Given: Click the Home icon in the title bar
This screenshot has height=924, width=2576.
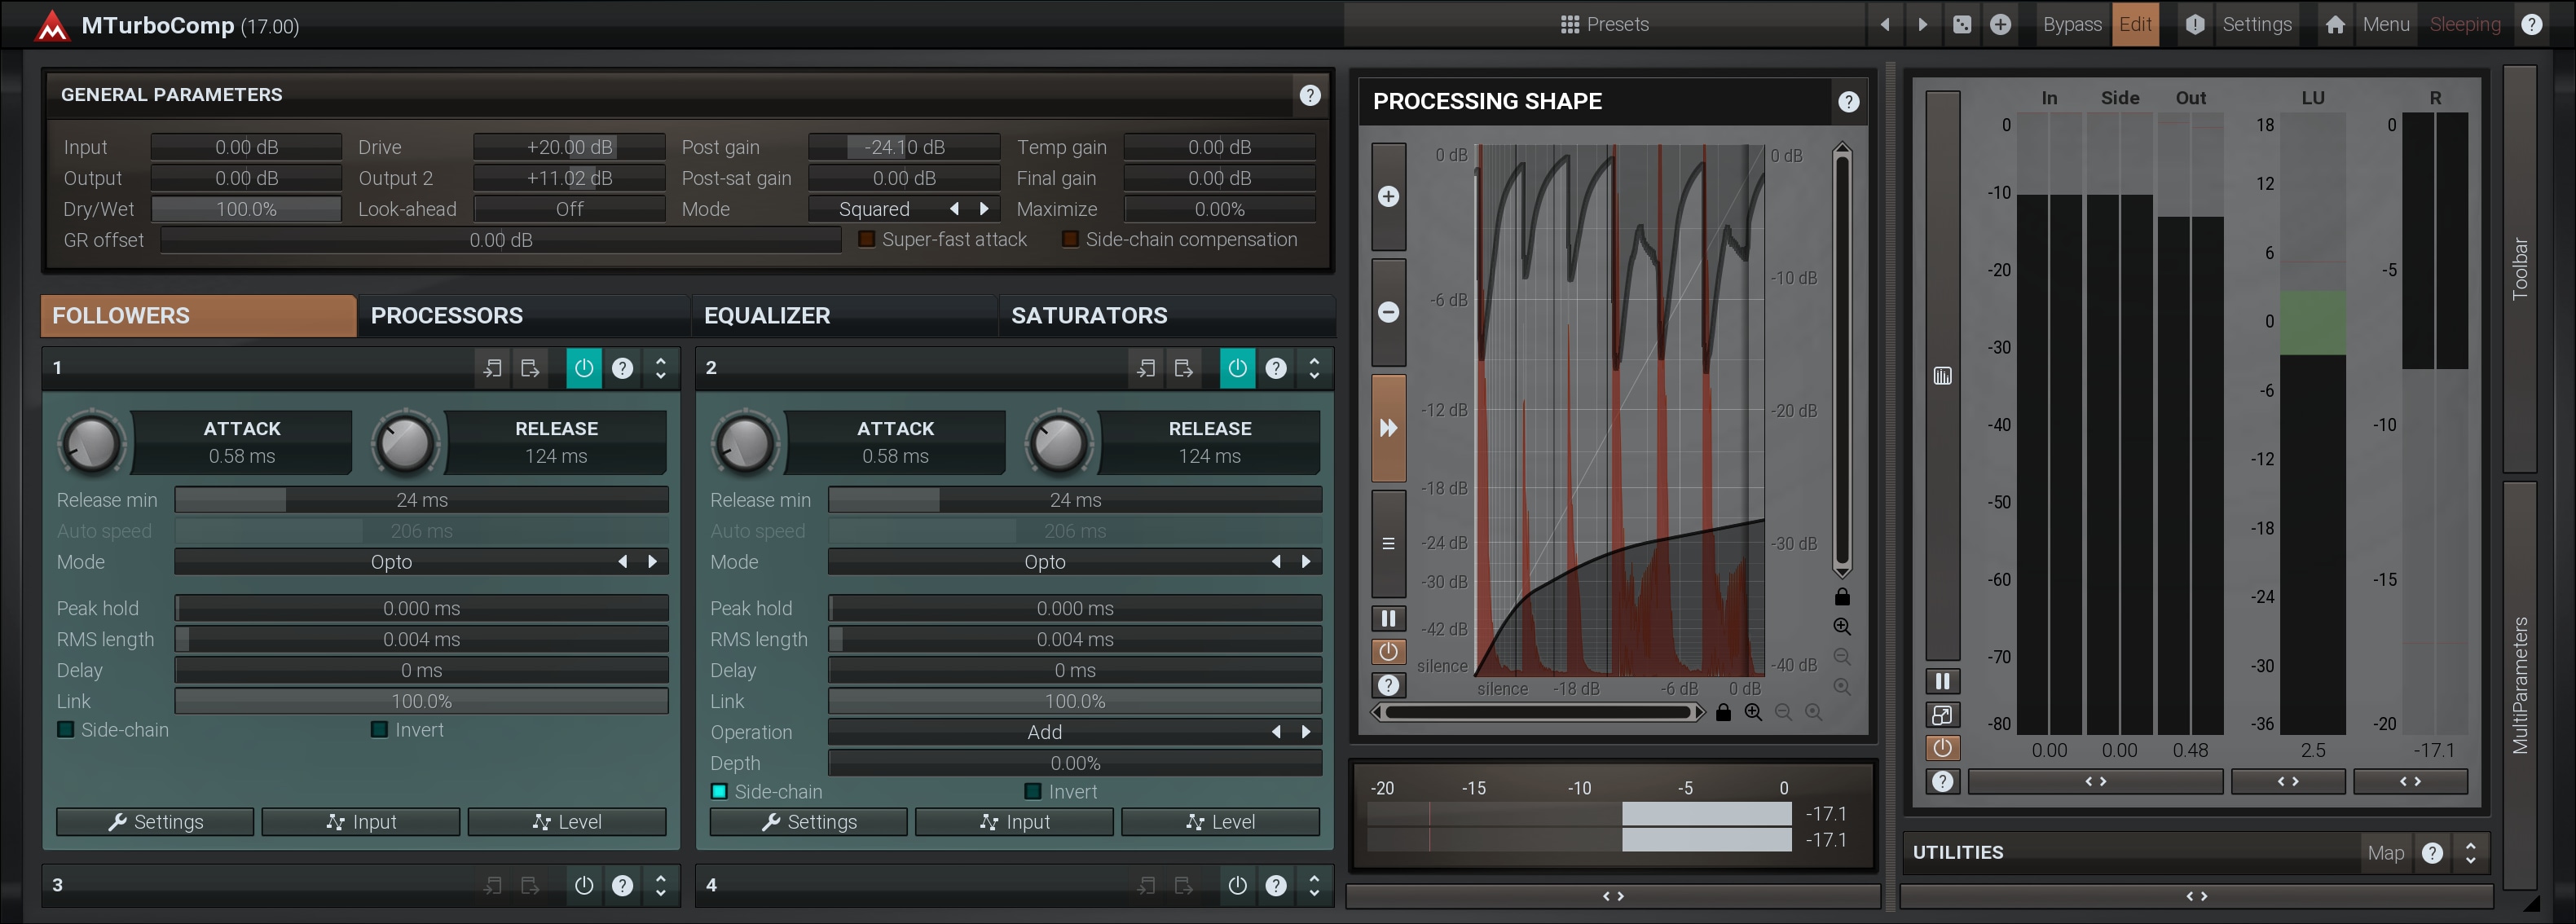Looking at the screenshot, I should tap(2335, 24).
